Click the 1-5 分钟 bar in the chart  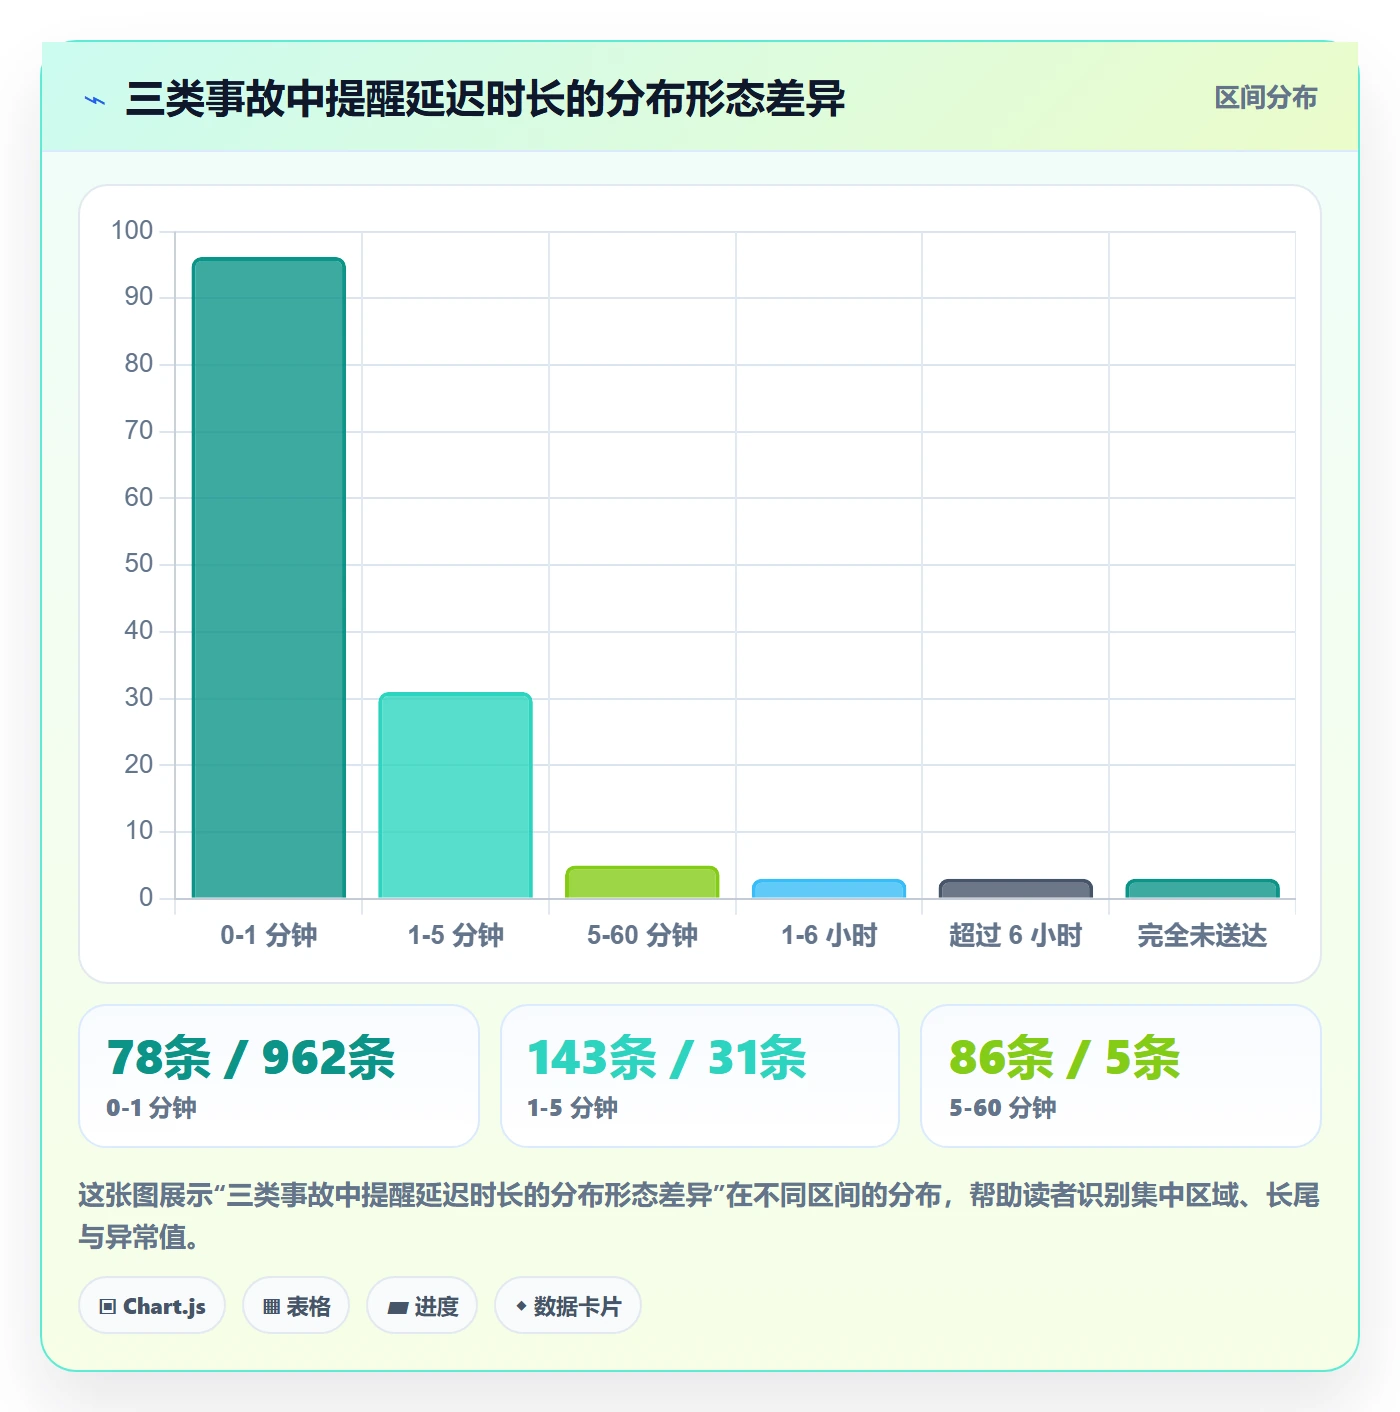click(455, 795)
